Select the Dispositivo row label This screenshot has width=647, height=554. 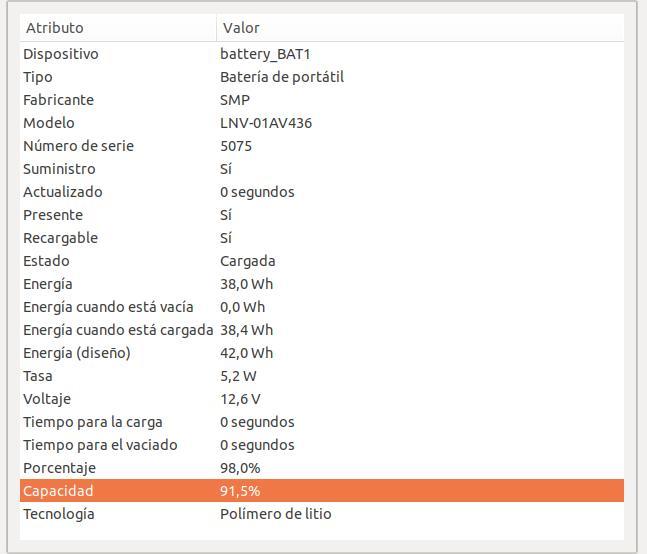(x=61, y=54)
